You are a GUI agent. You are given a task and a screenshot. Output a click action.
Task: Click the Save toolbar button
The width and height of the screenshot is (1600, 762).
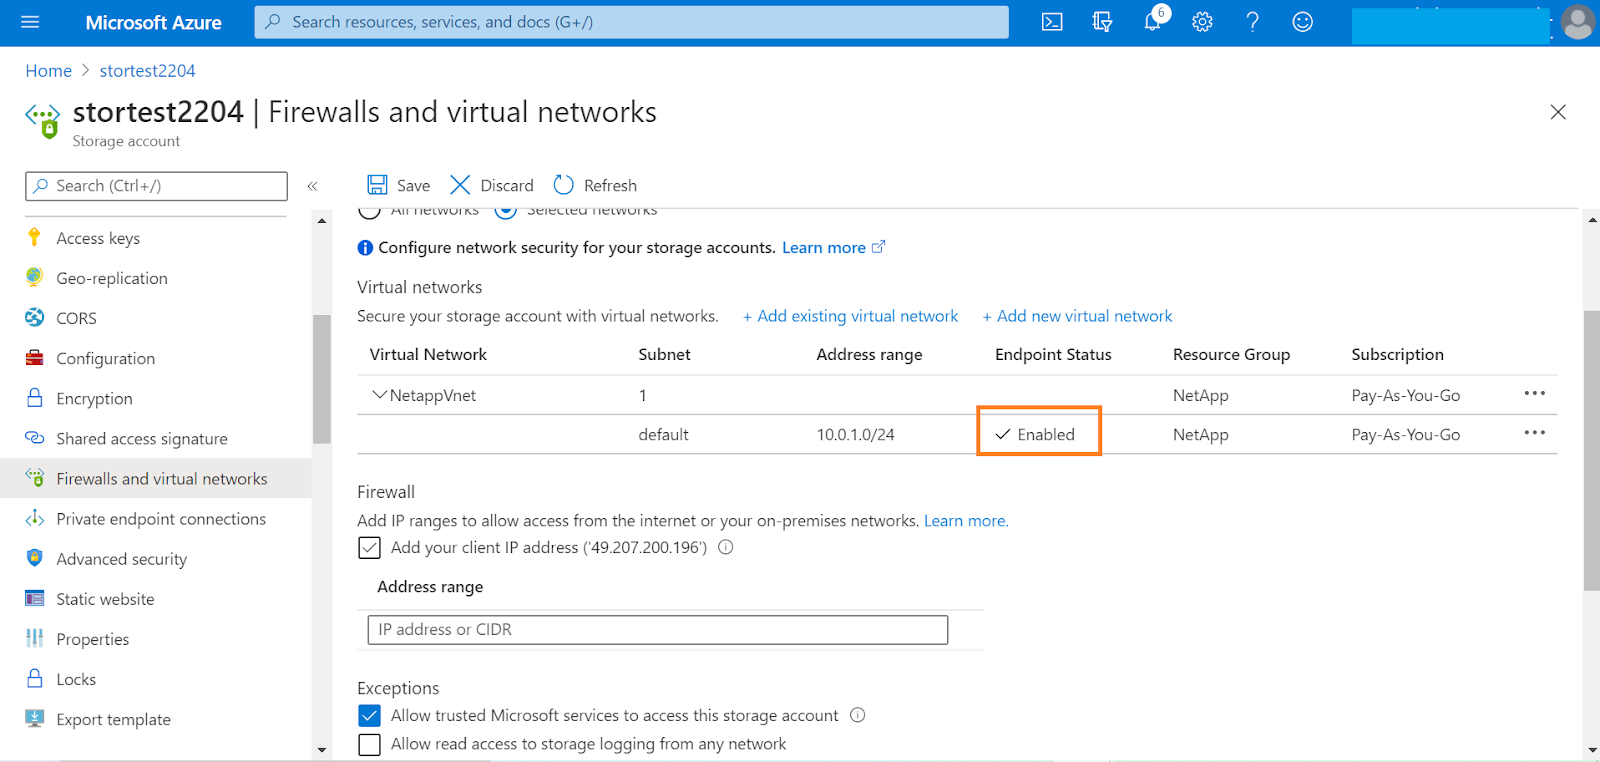tap(399, 185)
